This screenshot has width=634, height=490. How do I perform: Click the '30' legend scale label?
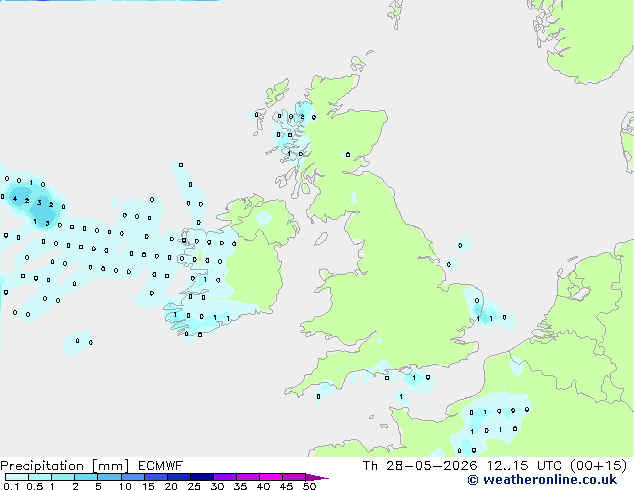pyautogui.click(x=217, y=486)
